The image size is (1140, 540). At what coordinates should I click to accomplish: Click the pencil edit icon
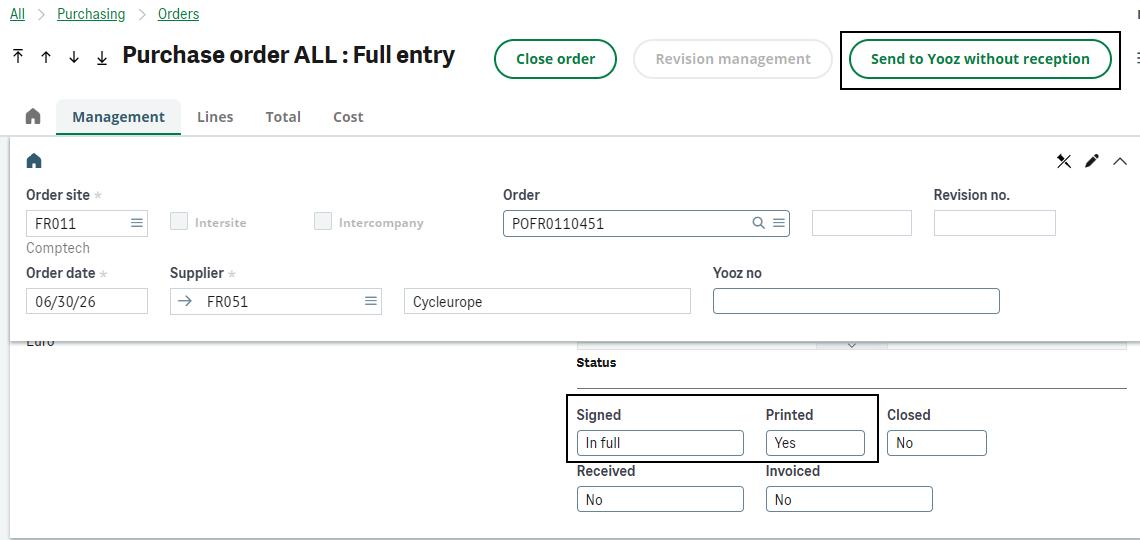pos(1091,161)
